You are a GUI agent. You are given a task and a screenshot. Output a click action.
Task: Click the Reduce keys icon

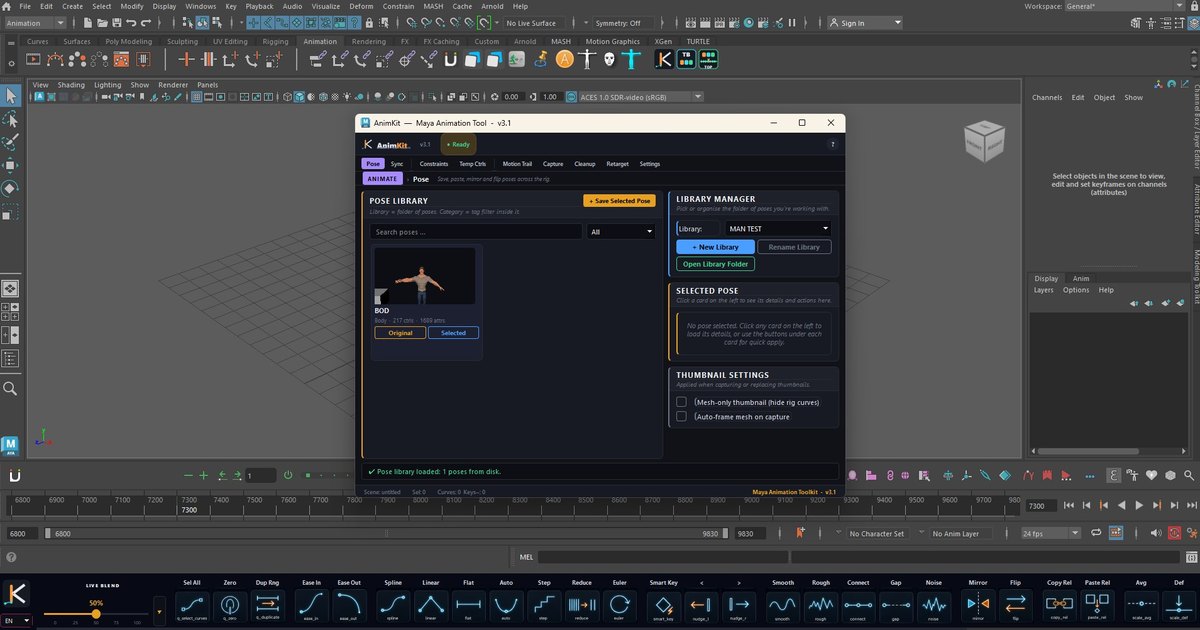click(x=582, y=604)
